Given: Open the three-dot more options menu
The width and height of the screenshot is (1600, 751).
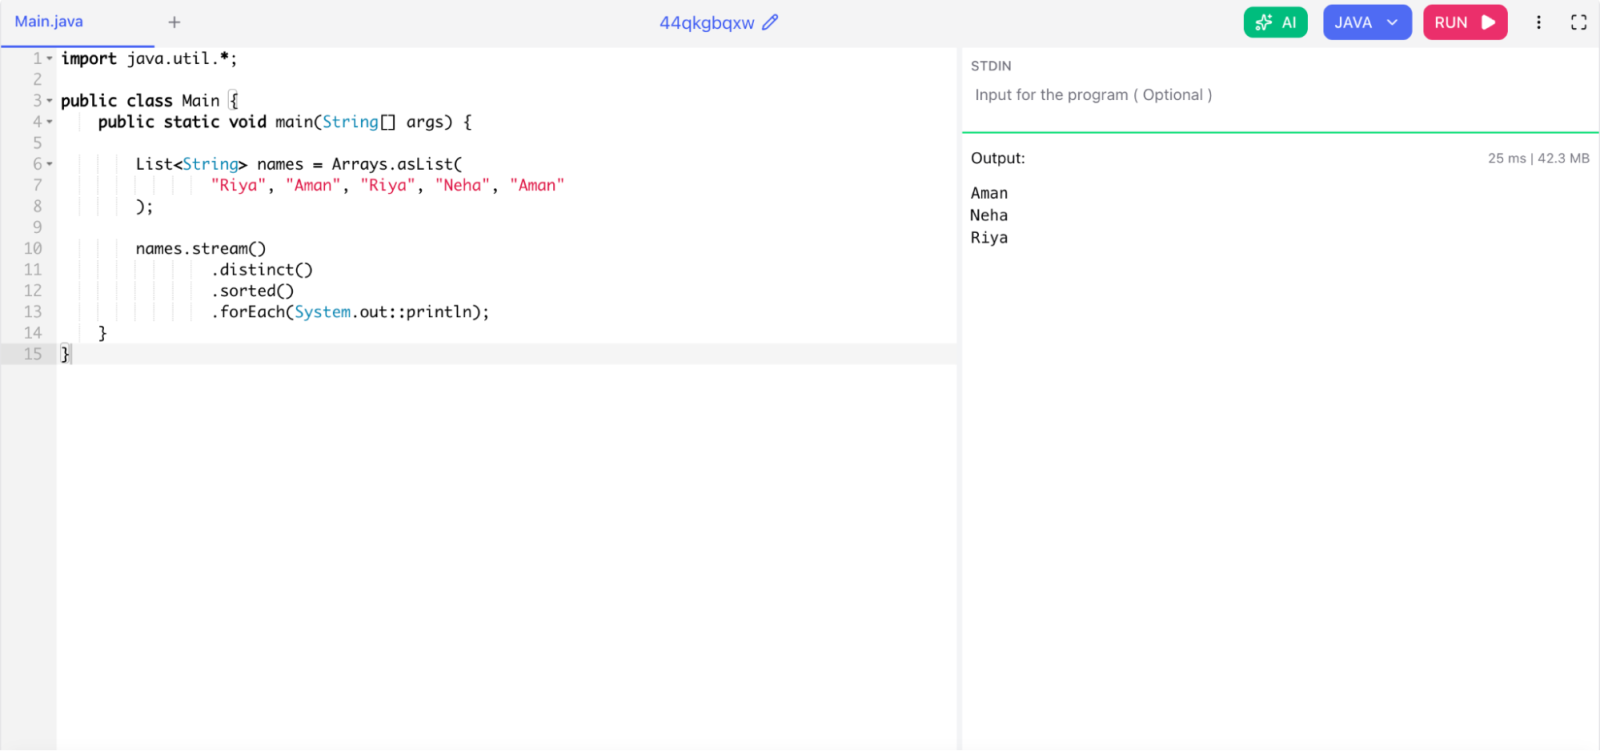Looking at the screenshot, I should click(x=1538, y=22).
